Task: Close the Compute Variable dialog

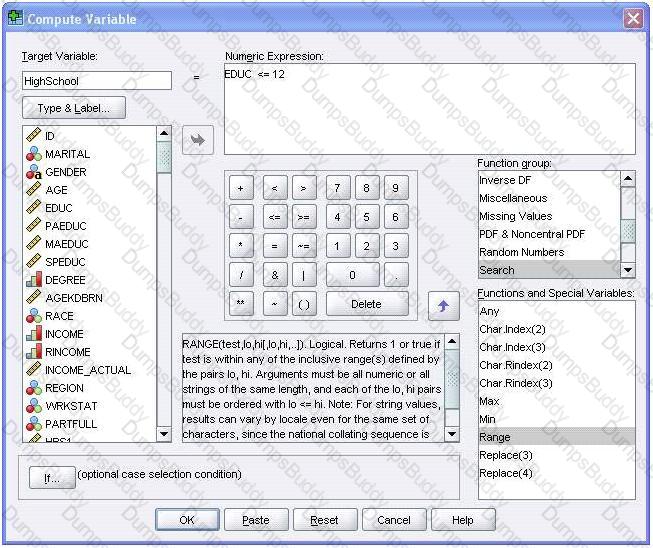Action: coord(633,19)
